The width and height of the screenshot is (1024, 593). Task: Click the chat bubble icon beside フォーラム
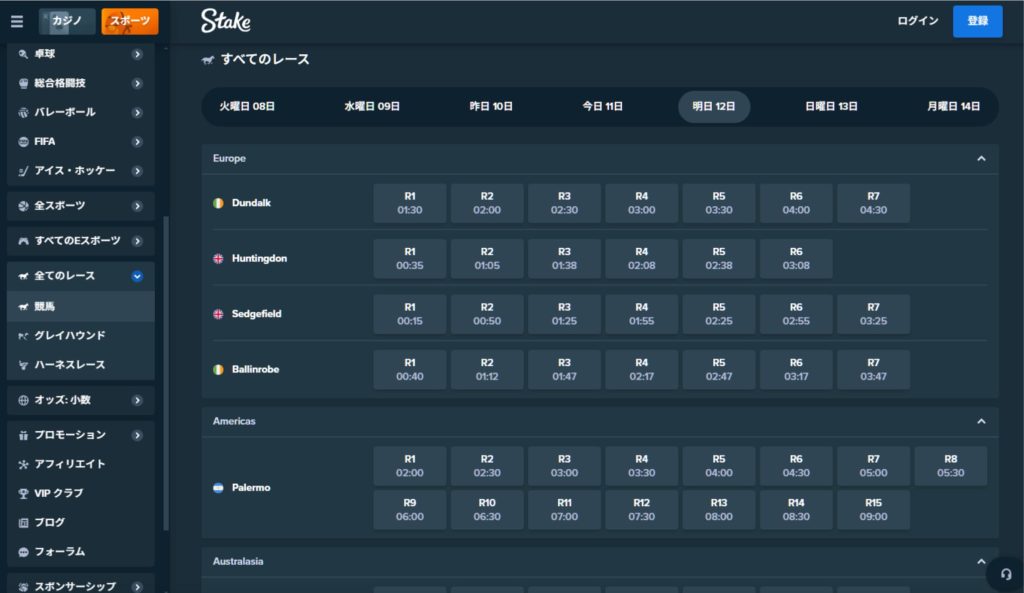click(24, 552)
